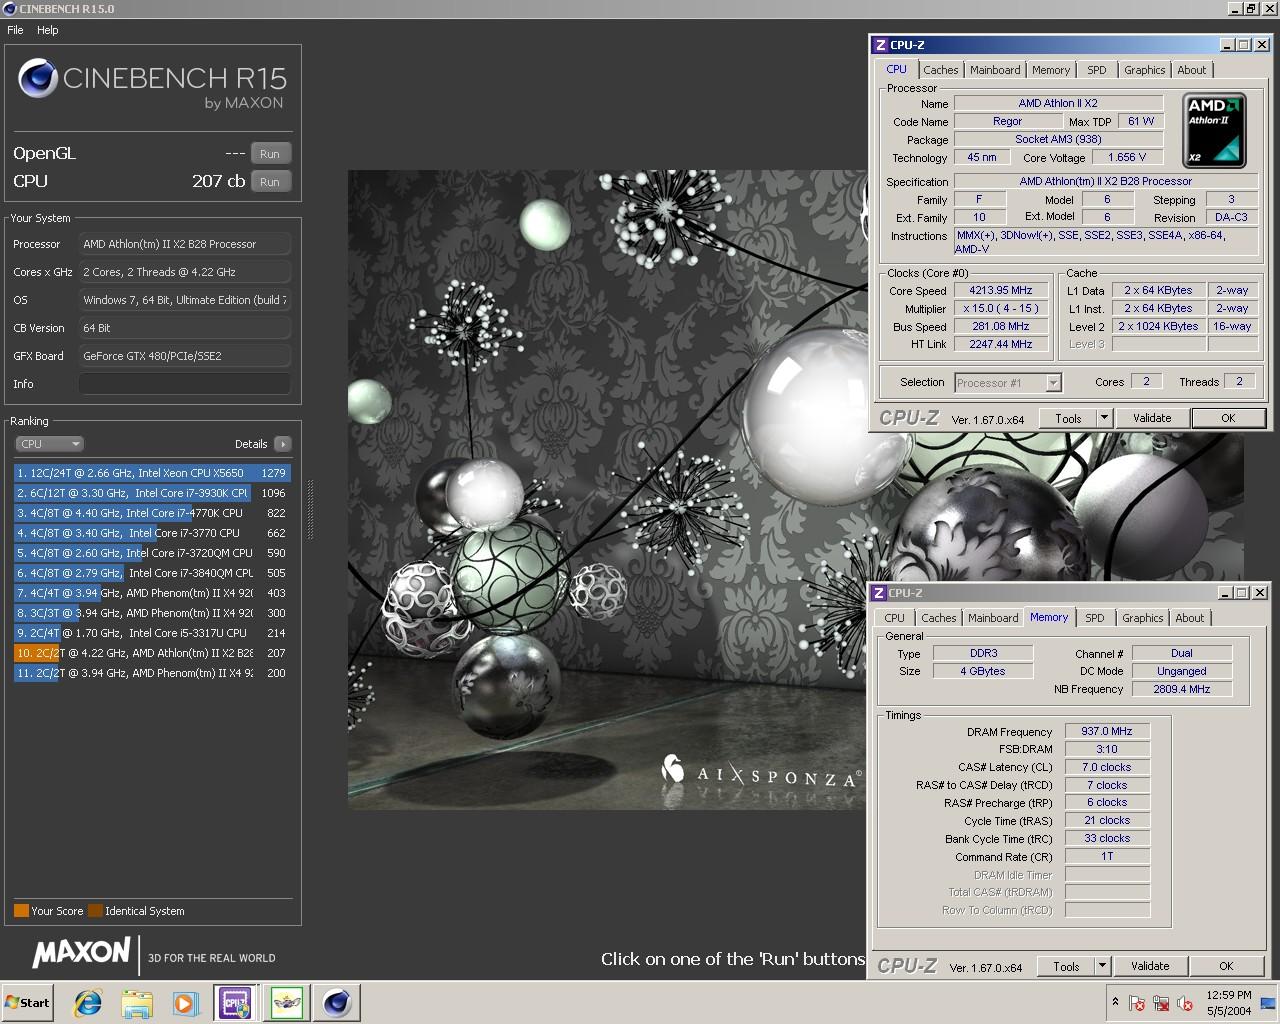Select ranking row Intel Core i7-3770
The image size is (1280, 1024).
(152, 533)
